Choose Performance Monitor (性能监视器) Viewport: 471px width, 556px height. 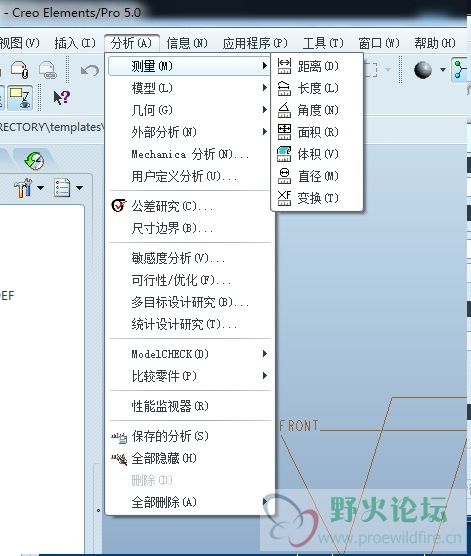click(x=190, y=406)
